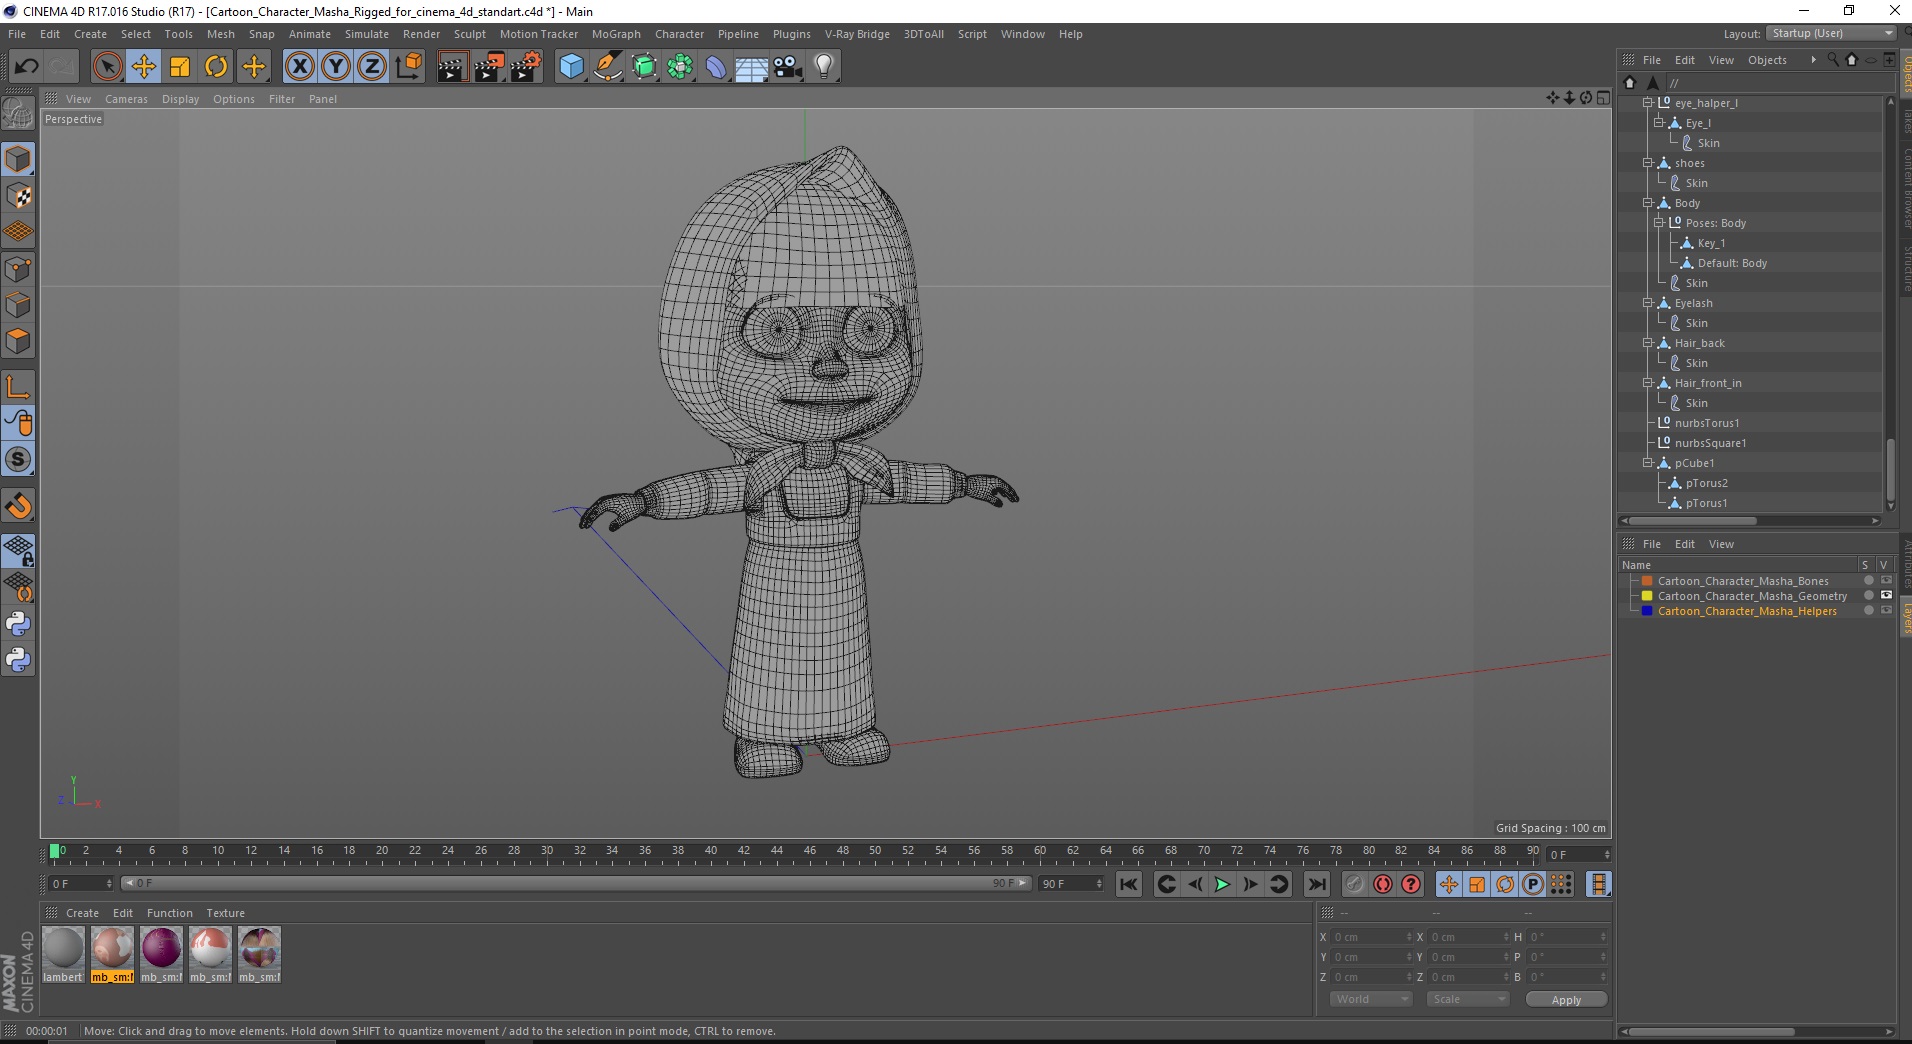Select the lambert material swatch
The width and height of the screenshot is (1912, 1044).
(x=63, y=954)
